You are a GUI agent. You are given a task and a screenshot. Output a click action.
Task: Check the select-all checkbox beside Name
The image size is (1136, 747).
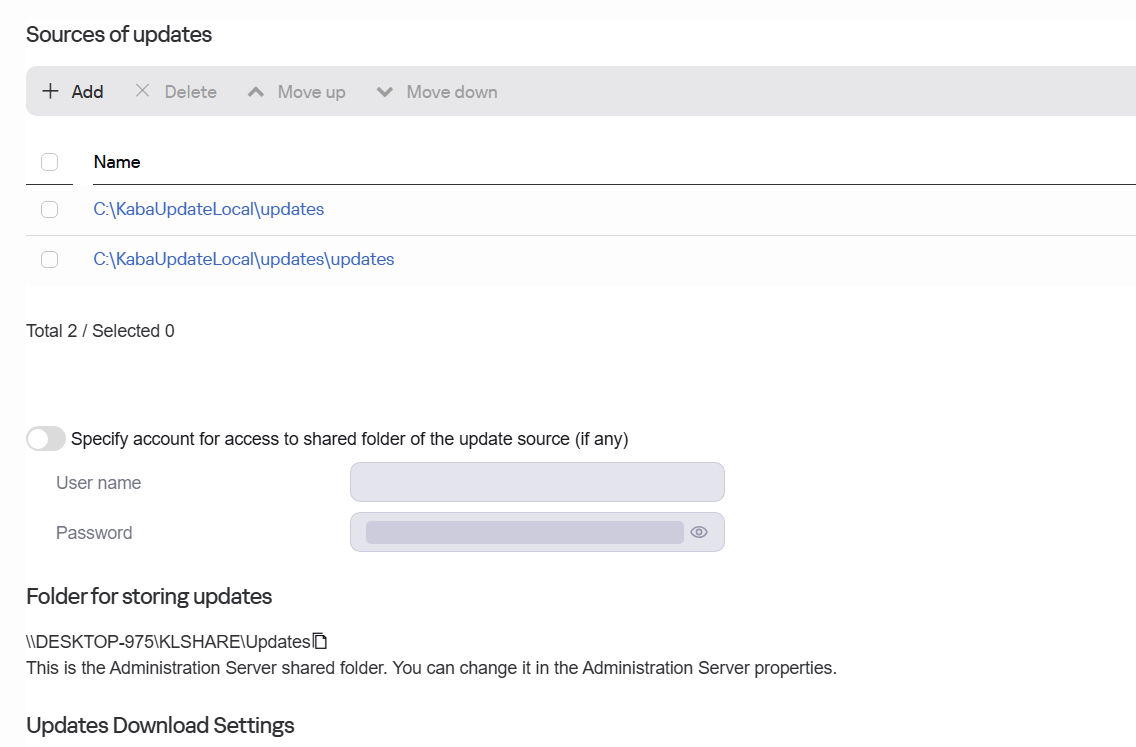point(49,162)
